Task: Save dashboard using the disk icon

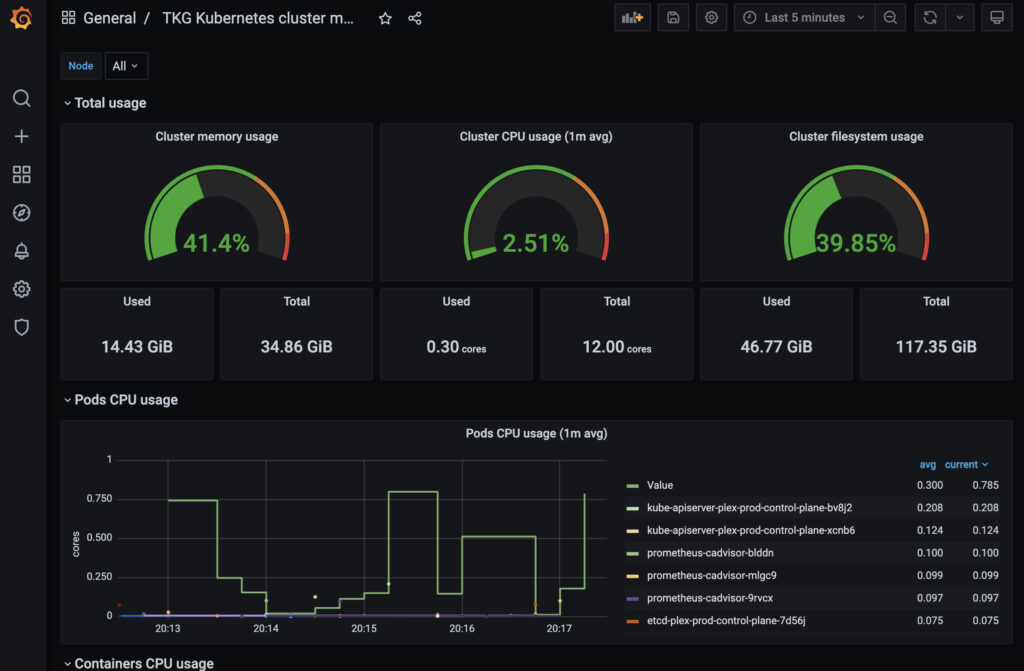Action: point(673,18)
